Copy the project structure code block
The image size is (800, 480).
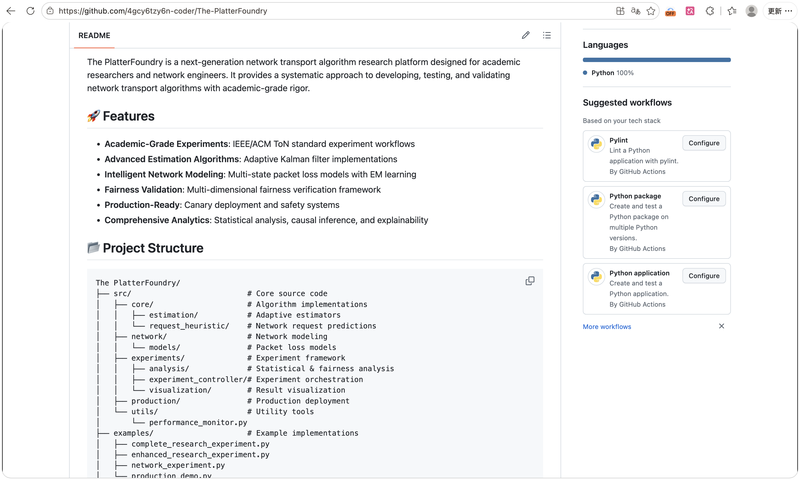530,281
